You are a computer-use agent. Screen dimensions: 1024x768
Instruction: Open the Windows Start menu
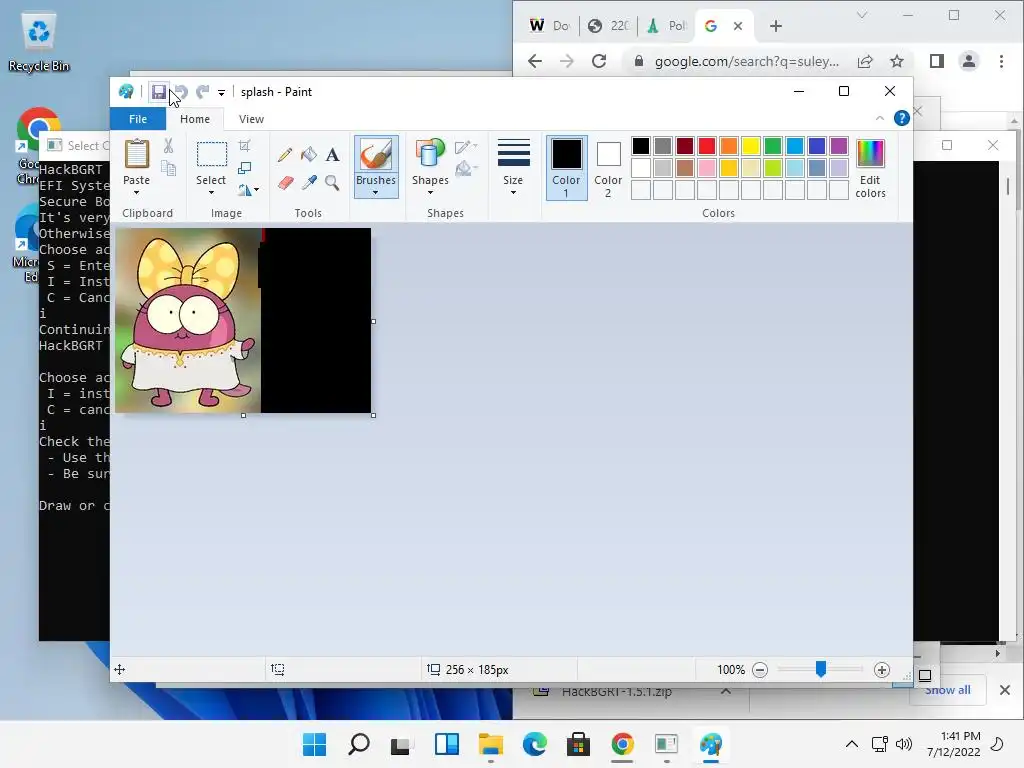tap(314, 744)
